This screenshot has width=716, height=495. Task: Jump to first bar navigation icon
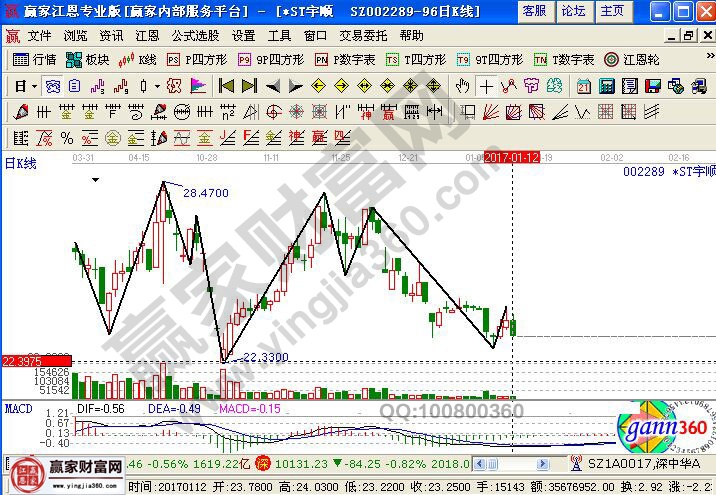(226, 86)
